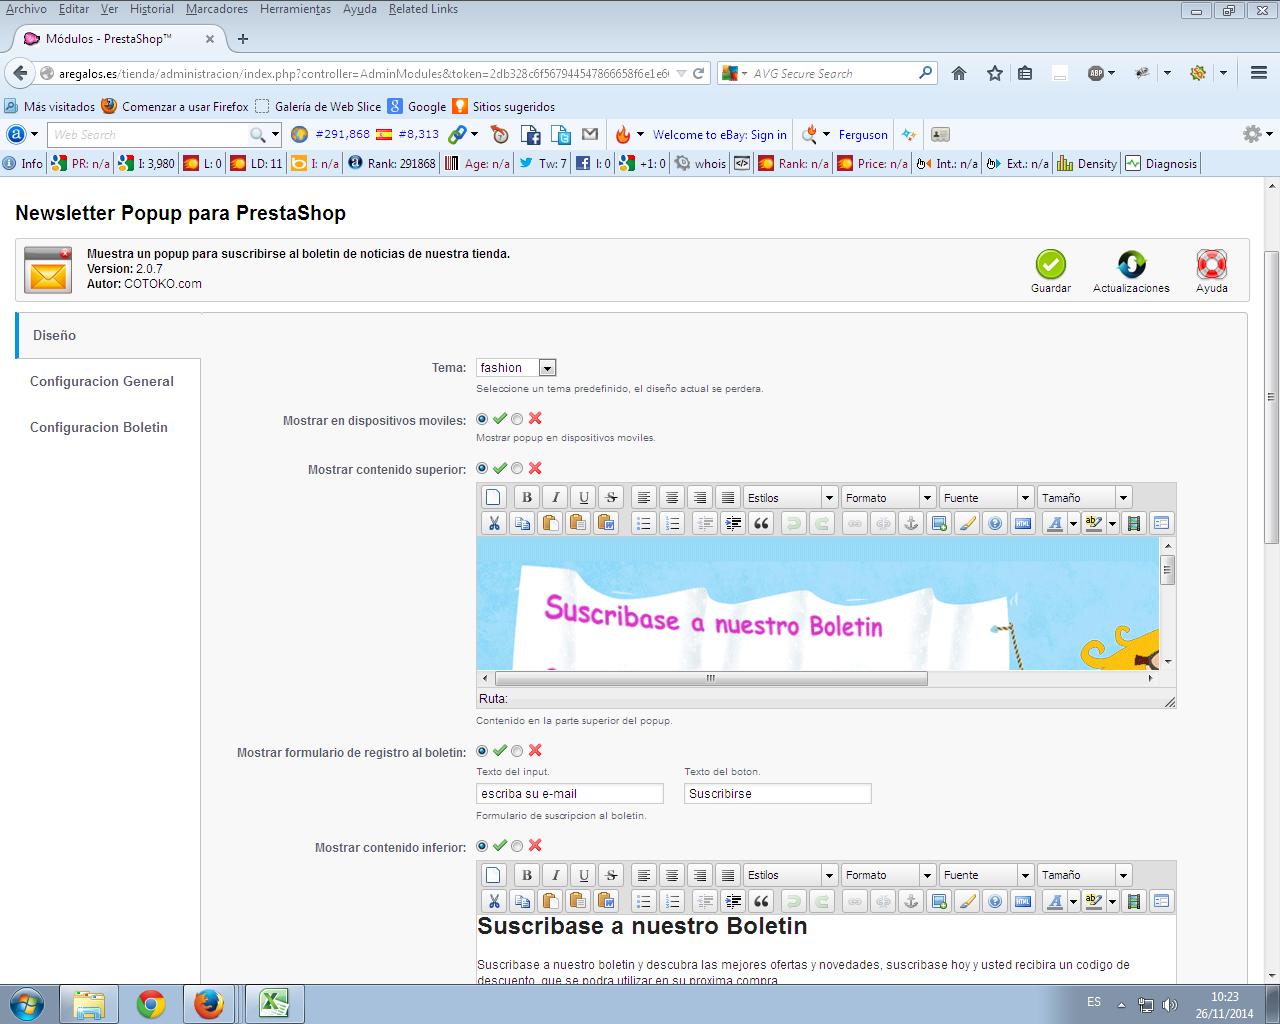Open the Tamaño dropdown in the lower editor
The height and width of the screenshot is (1024, 1280).
click(x=1083, y=875)
